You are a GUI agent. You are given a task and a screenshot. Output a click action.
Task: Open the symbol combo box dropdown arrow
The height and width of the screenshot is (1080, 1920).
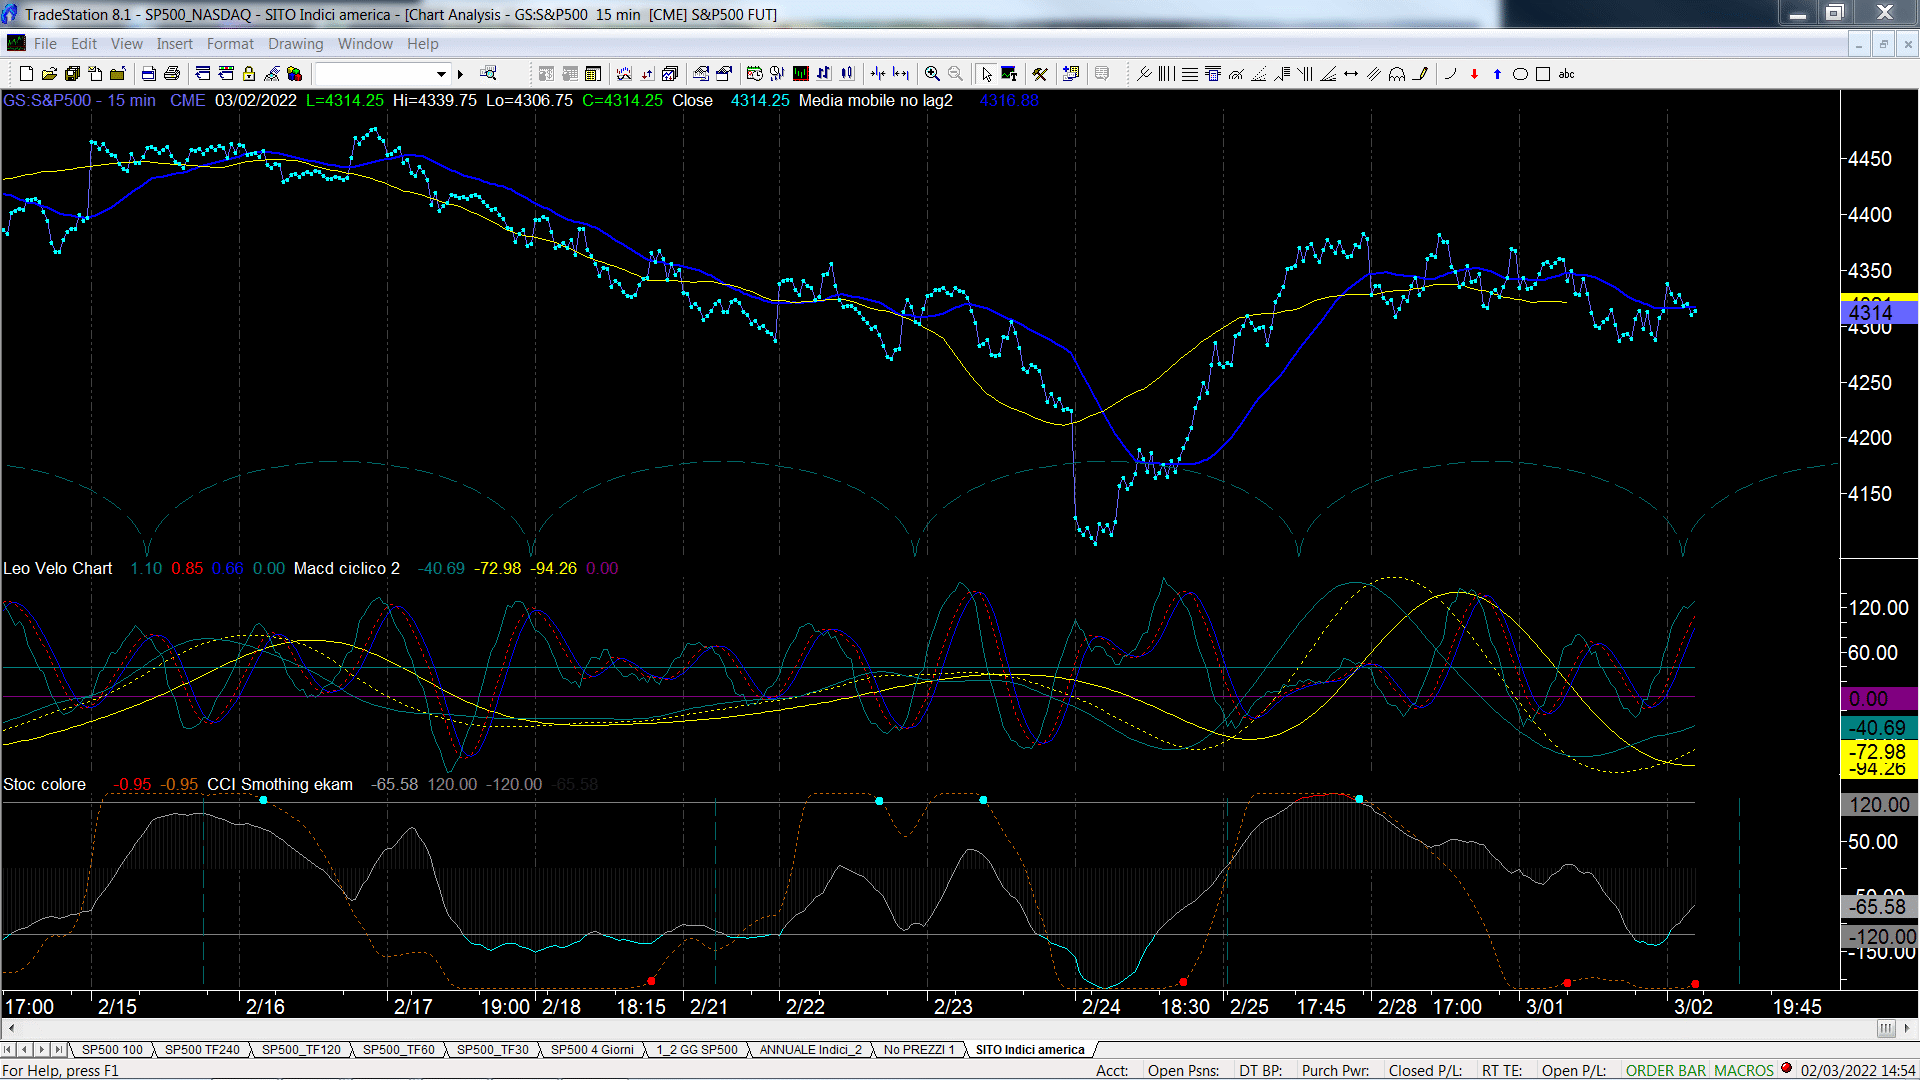(441, 74)
